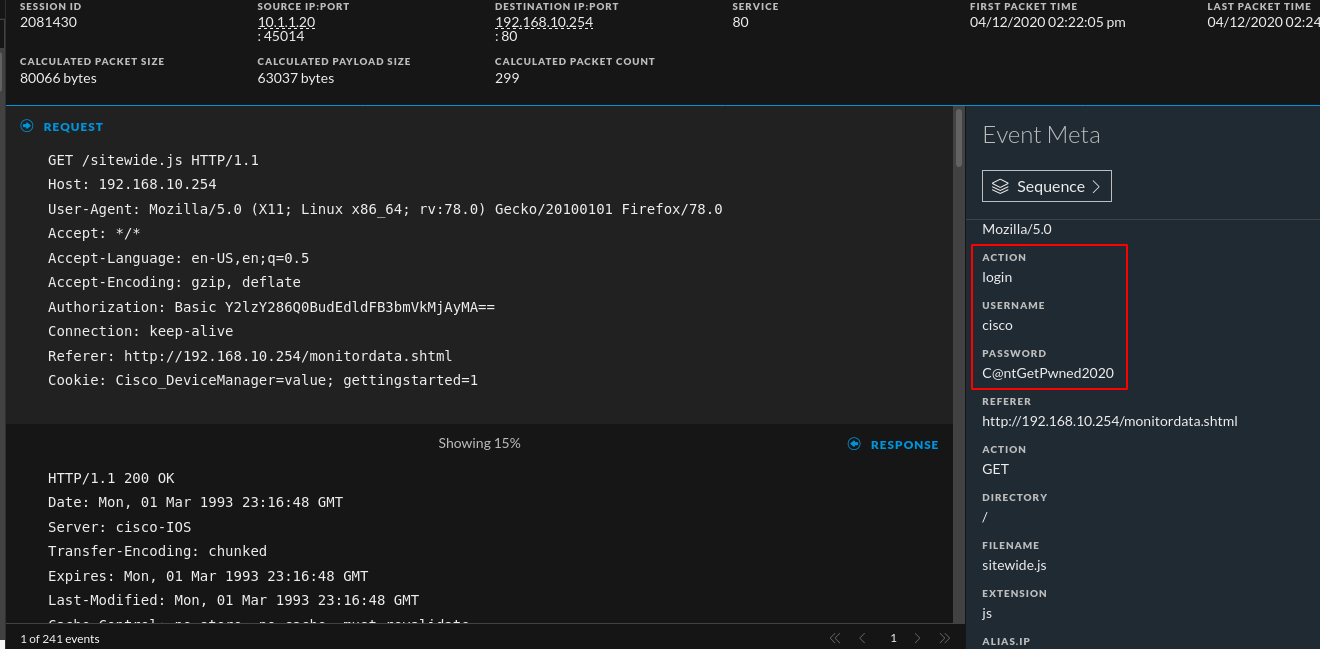Image resolution: width=1320 pixels, height=649 pixels.
Task: Click the Sequence button
Action: point(1046,187)
